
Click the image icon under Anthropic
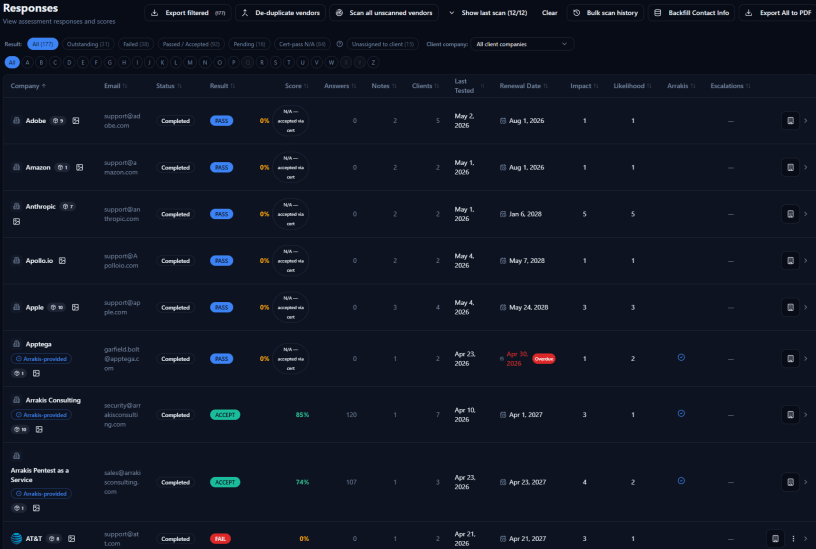17,222
